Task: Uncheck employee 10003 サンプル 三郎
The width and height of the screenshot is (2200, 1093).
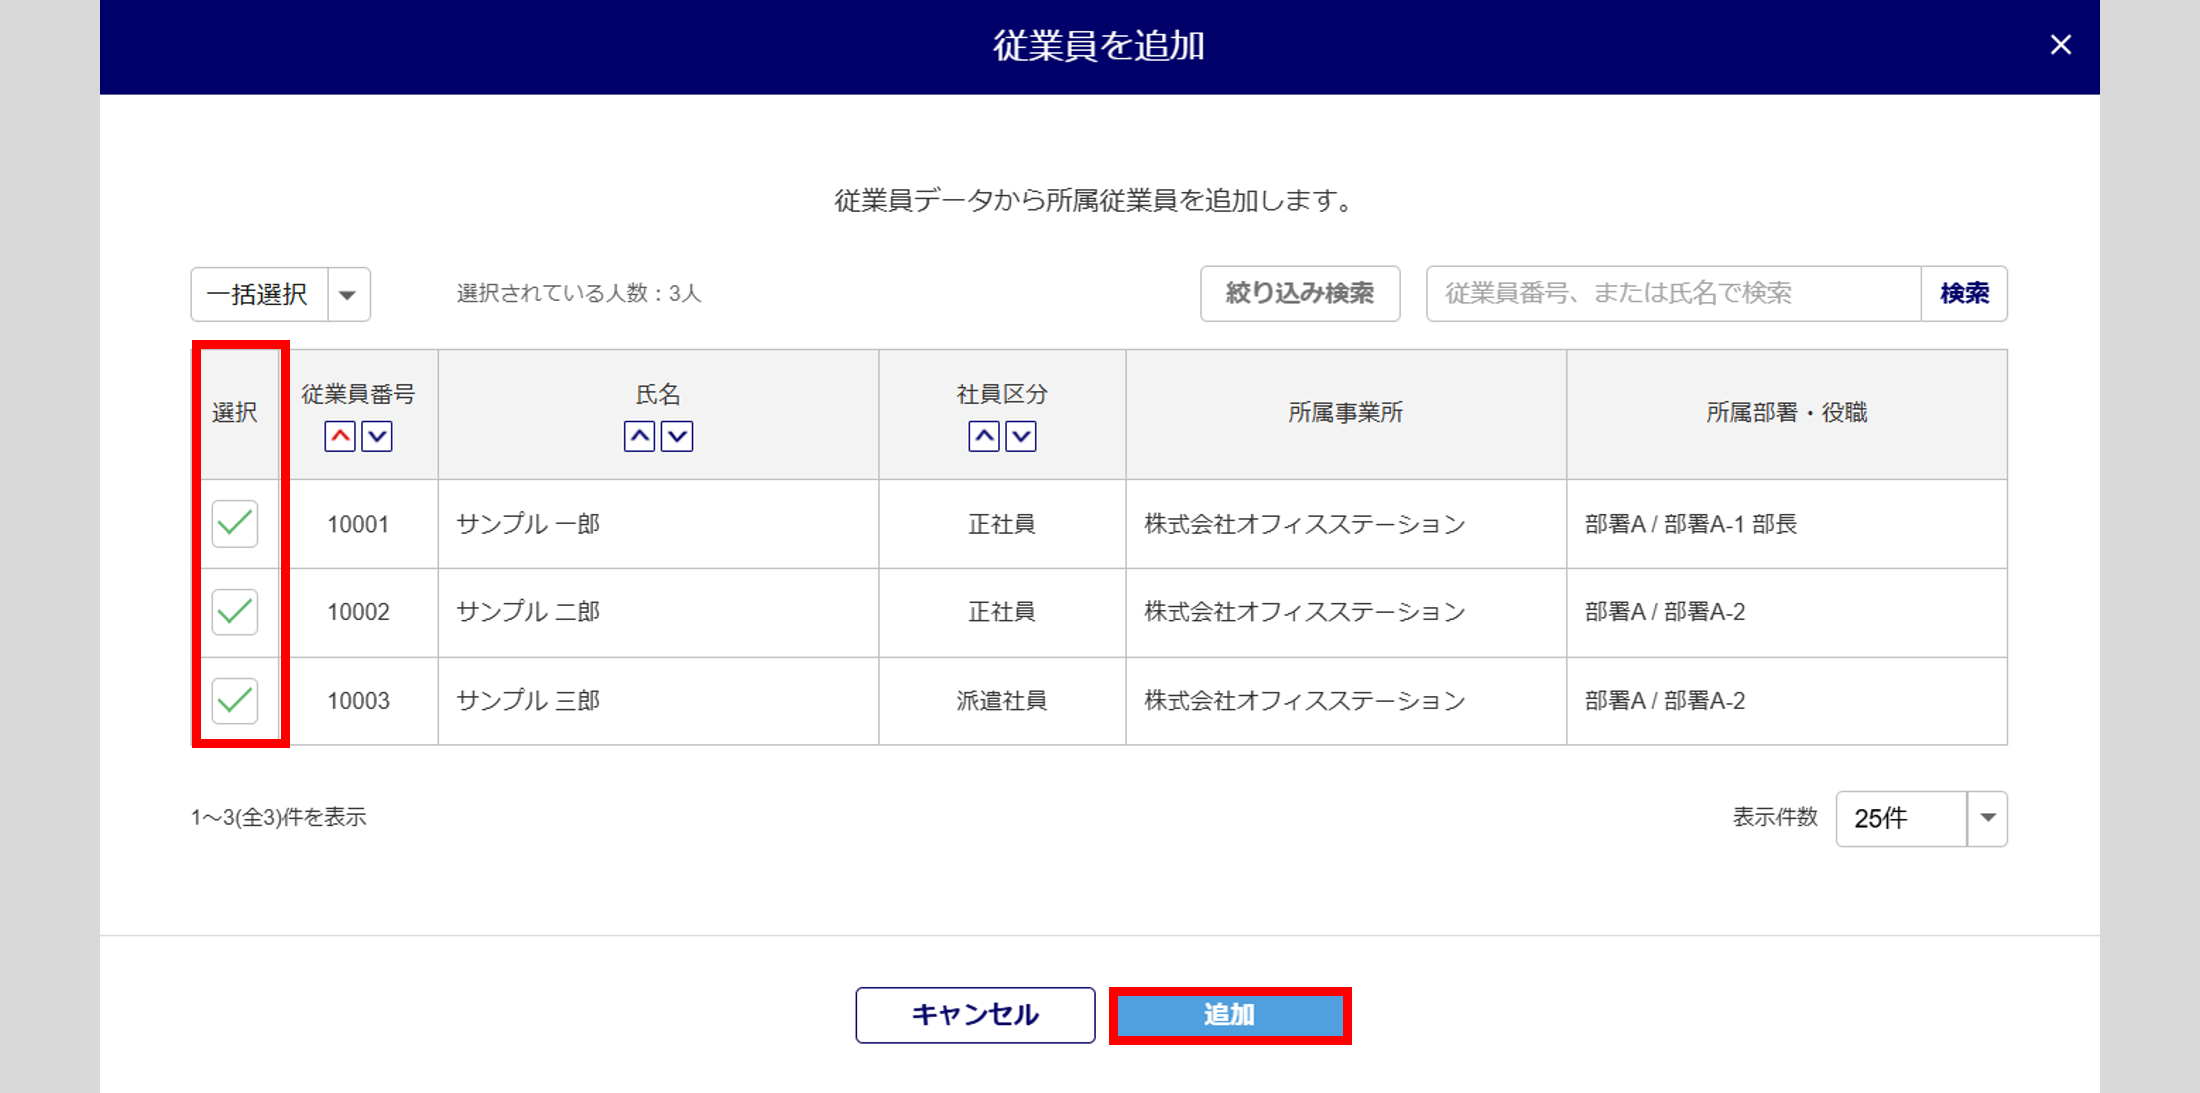Action: point(235,700)
